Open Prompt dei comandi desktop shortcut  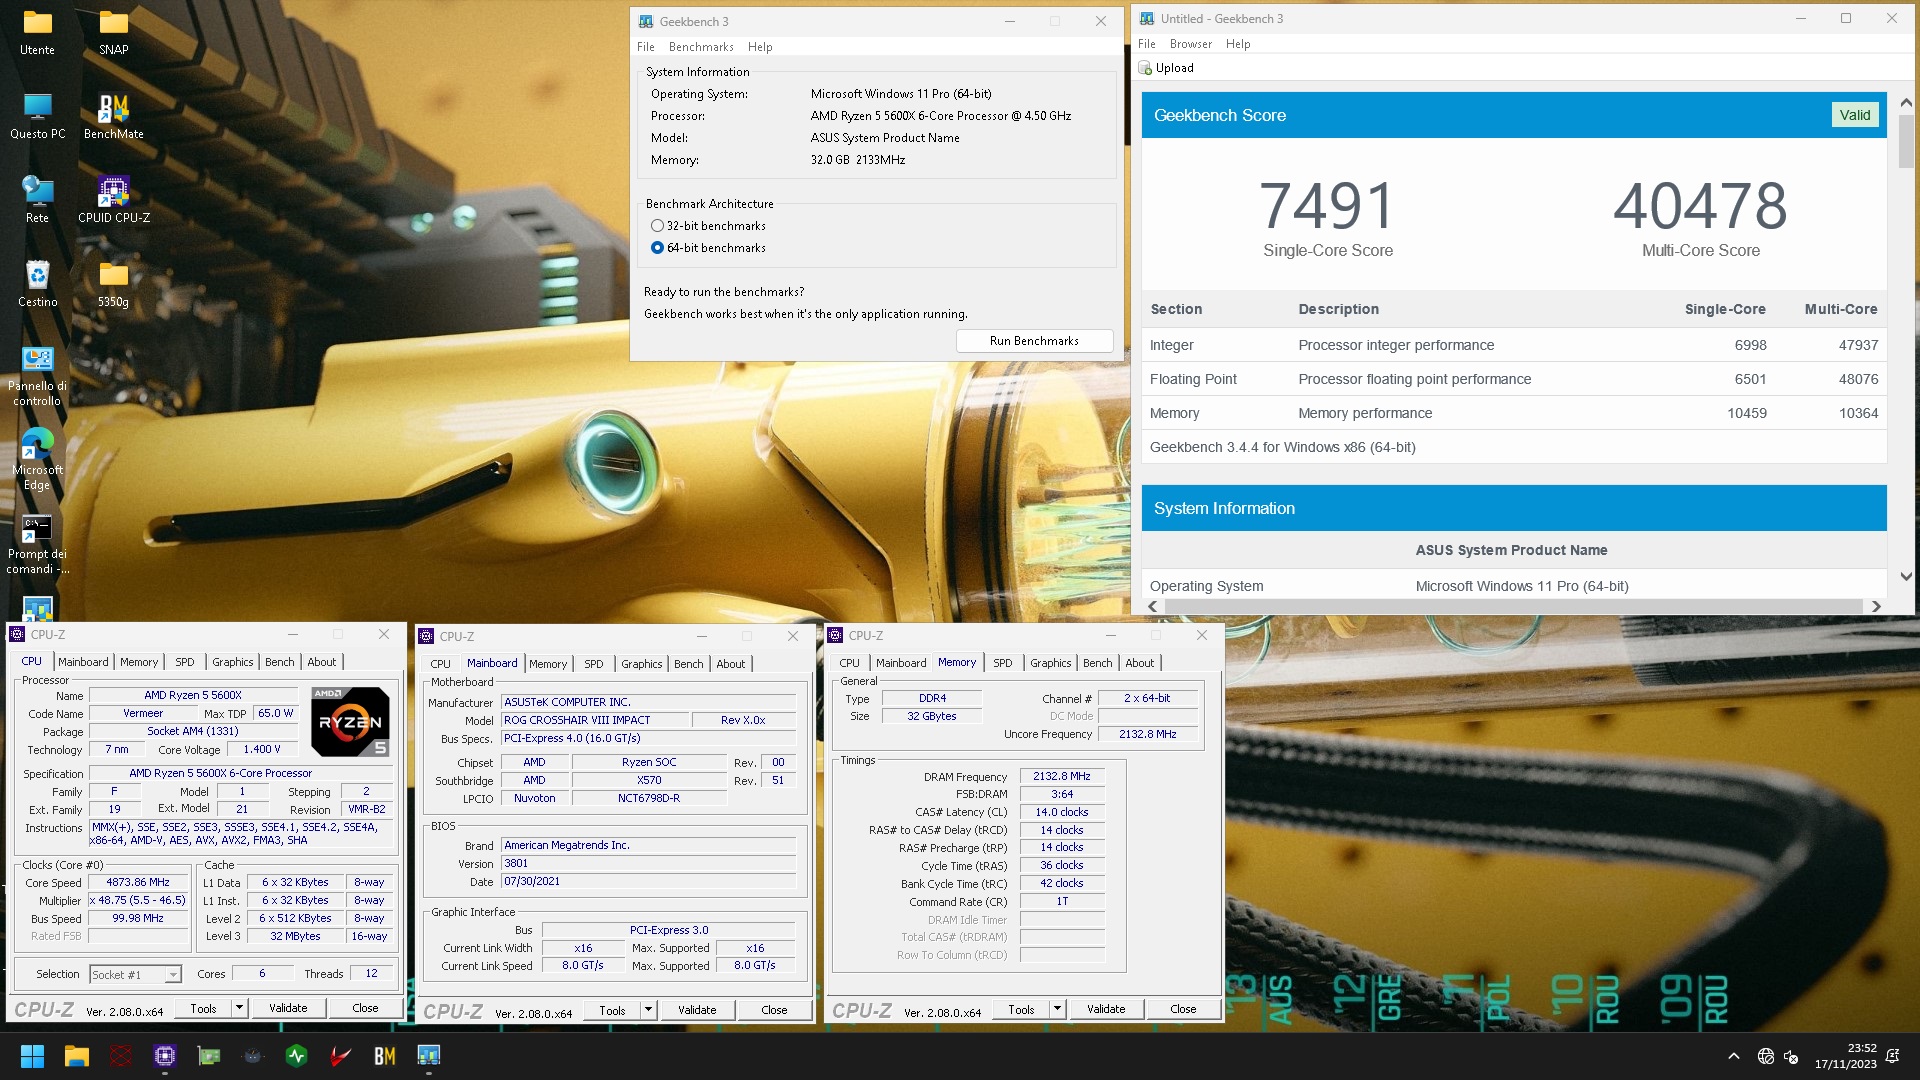pos(37,544)
